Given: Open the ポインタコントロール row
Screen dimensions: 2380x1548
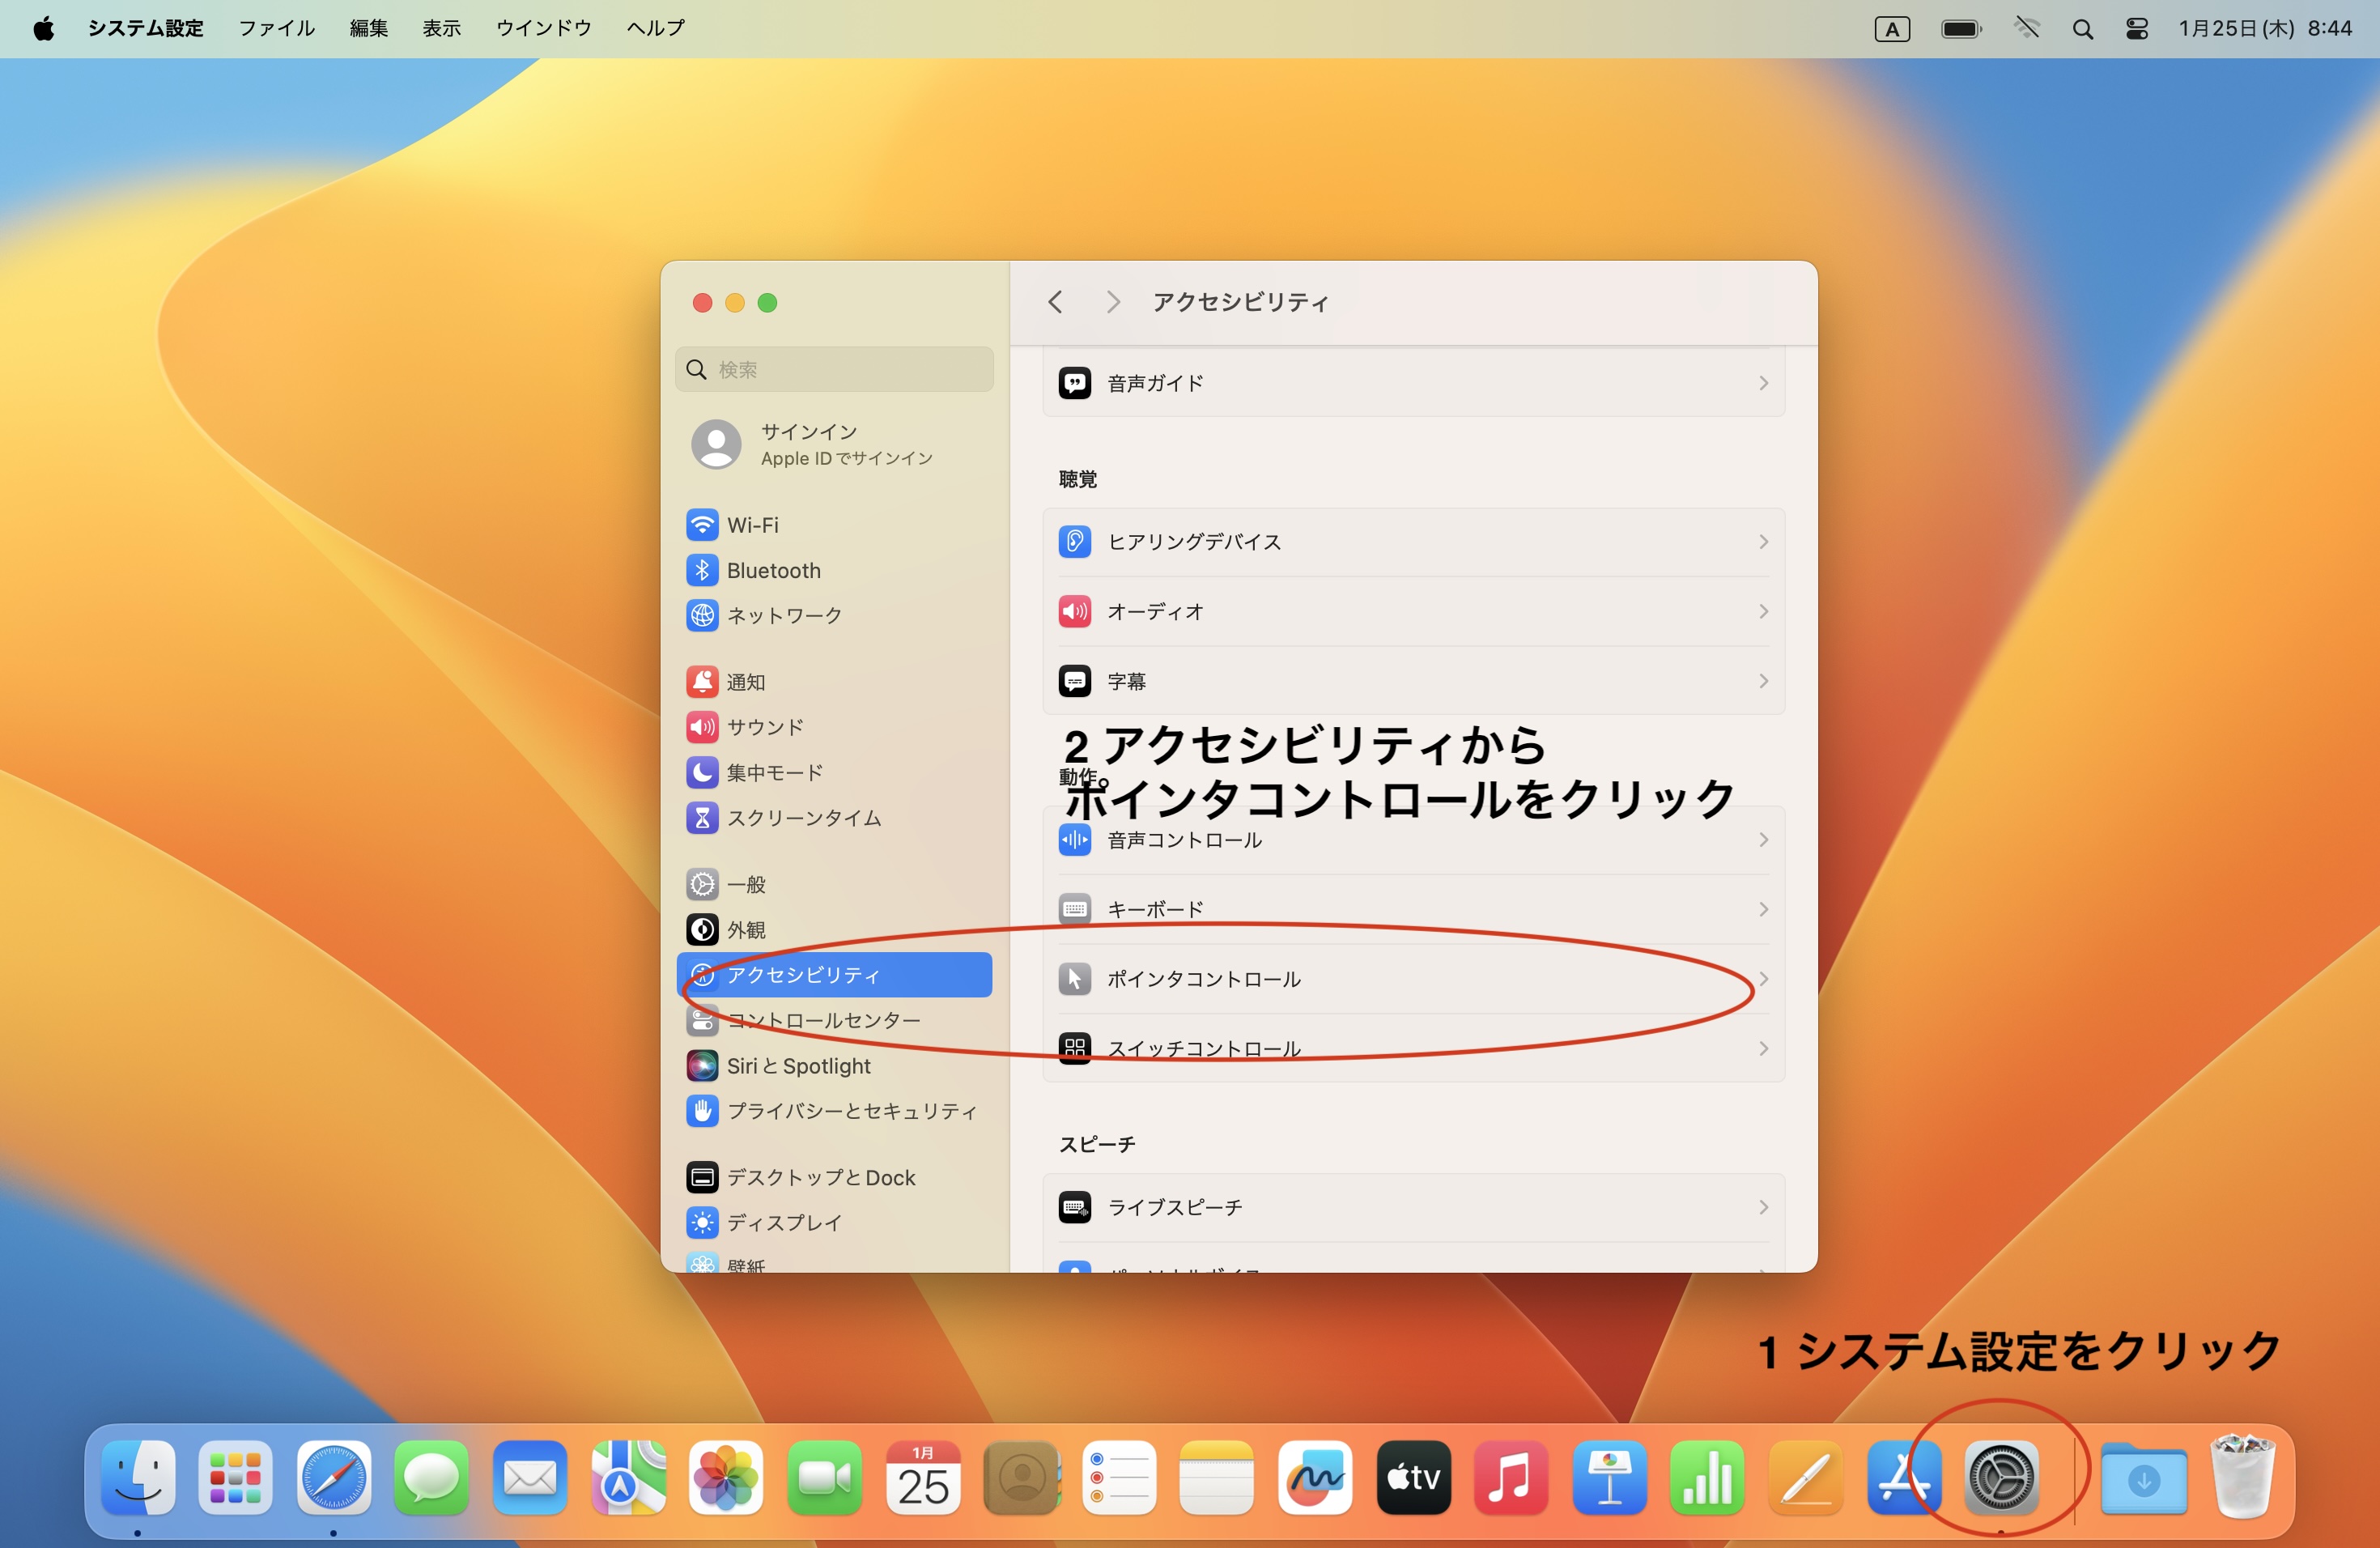Looking at the screenshot, I should 1413,979.
